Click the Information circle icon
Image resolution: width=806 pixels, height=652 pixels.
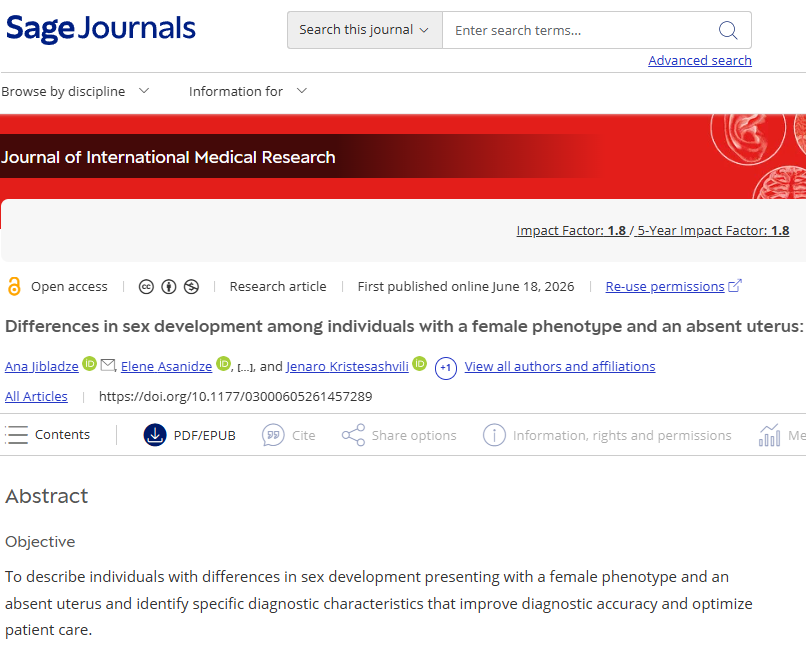tap(494, 435)
